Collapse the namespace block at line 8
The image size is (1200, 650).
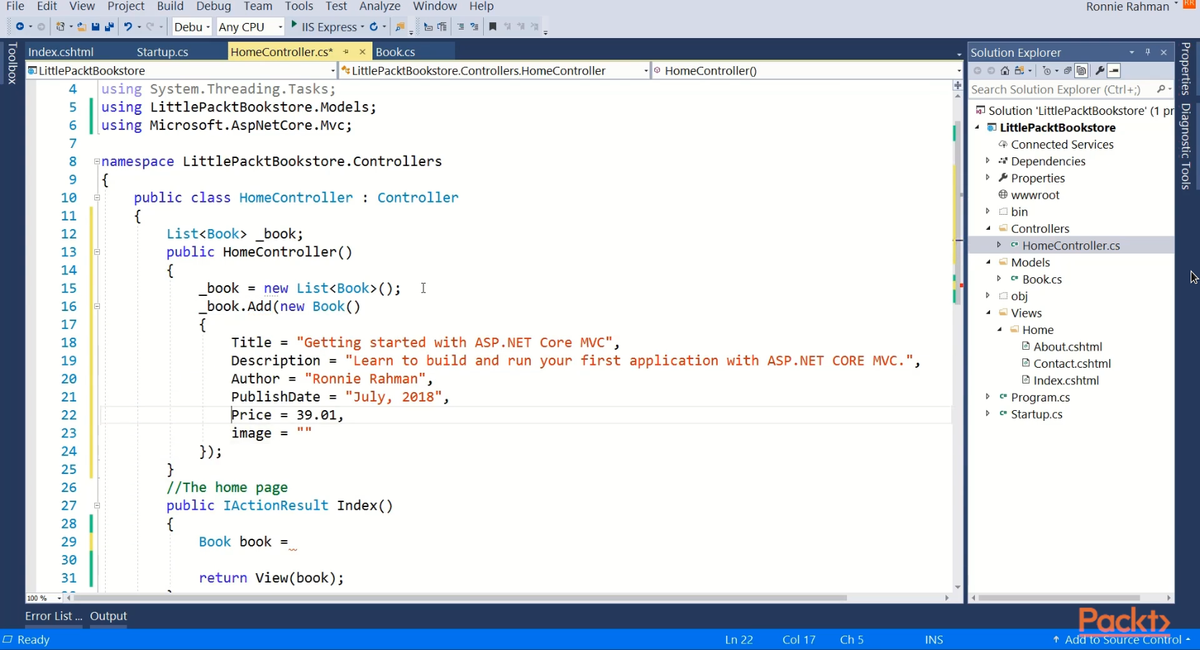pos(96,161)
